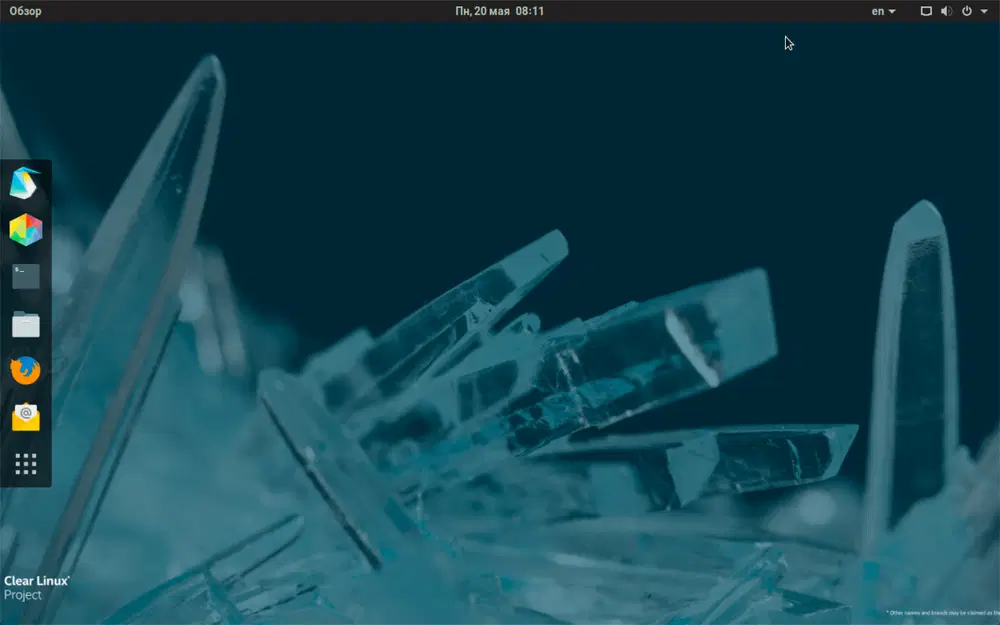The height and width of the screenshot is (625, 1000).
Task: Click the volume speaker icon
Action: 946,11
